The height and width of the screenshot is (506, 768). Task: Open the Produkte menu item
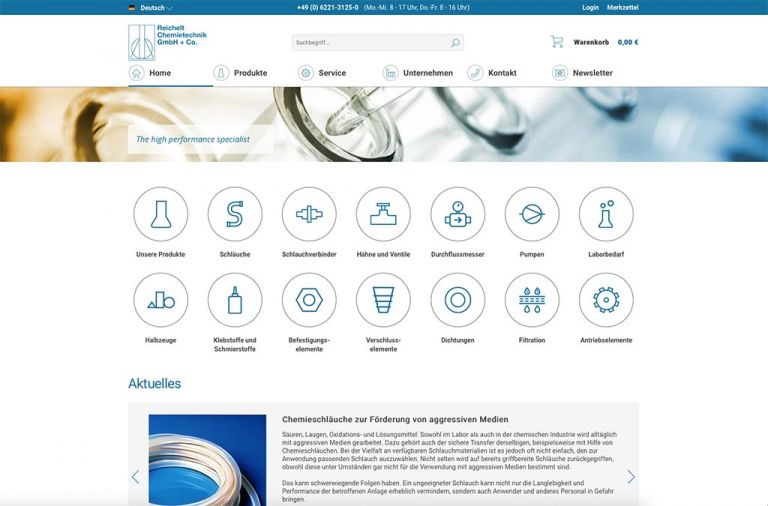coord(250,73)
